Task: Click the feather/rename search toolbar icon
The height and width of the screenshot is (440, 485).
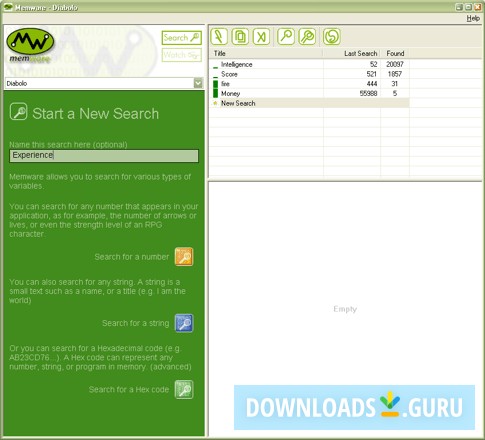Action: pos(219,36)
